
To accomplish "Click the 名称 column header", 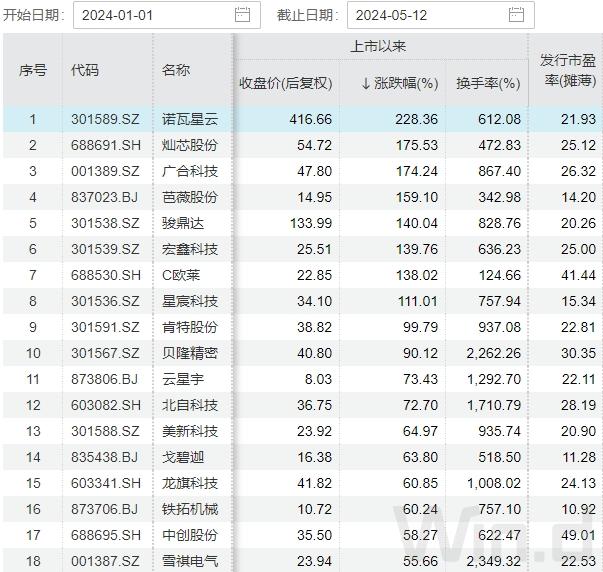I will click(x=176, y=70).
